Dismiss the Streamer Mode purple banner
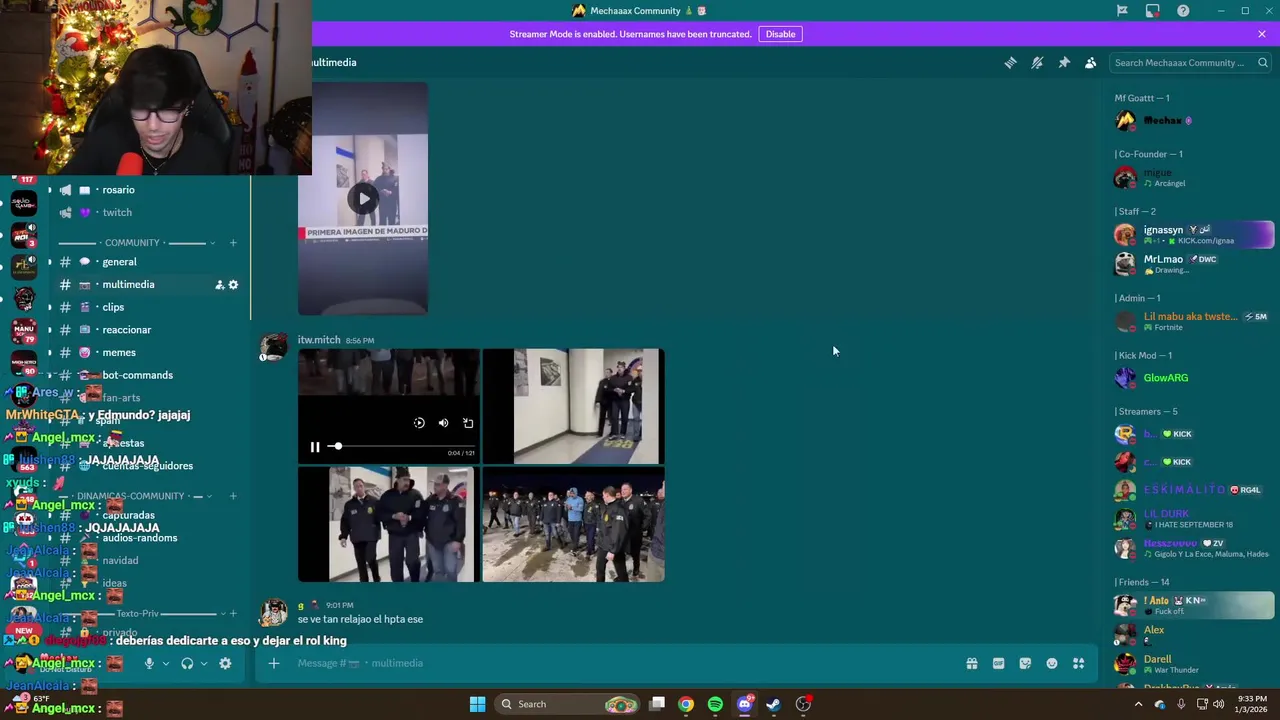The image size is (1280, 720). pyautogui.click(x=1262, y=34)
